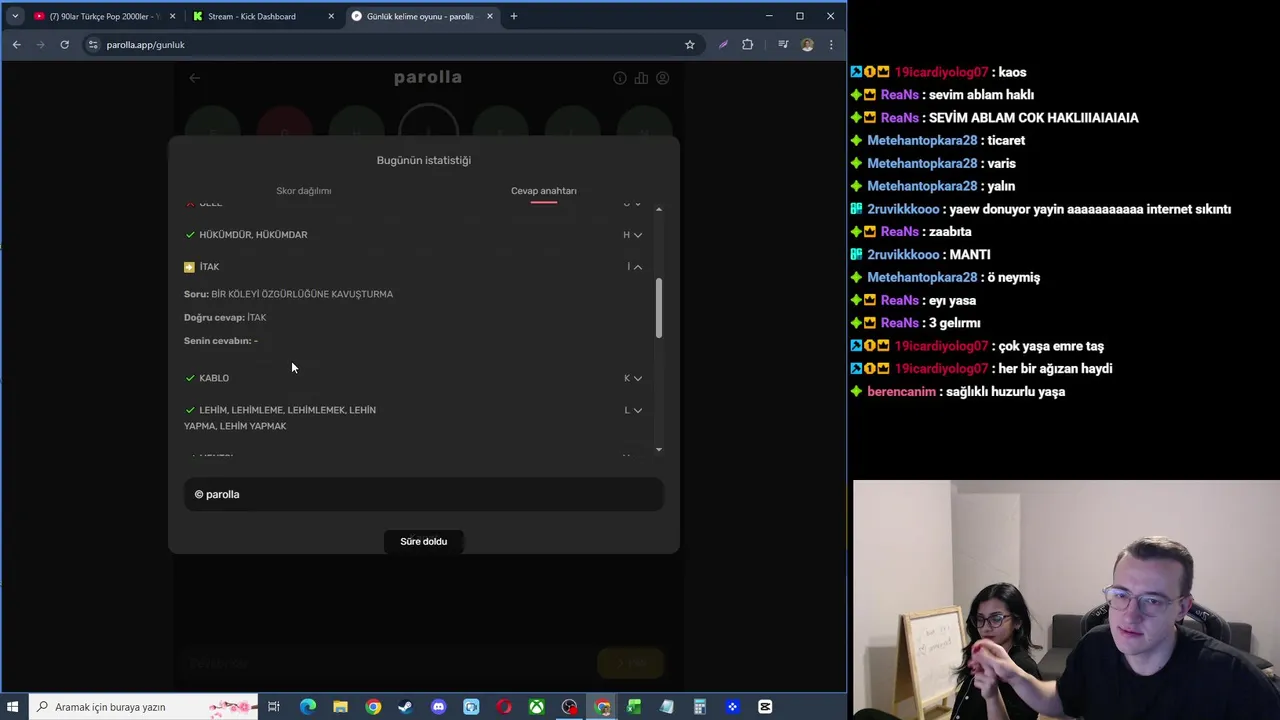Click the © parolla footer bar
This screenshot has height=720, width=1280.
(x=424, y=494)
